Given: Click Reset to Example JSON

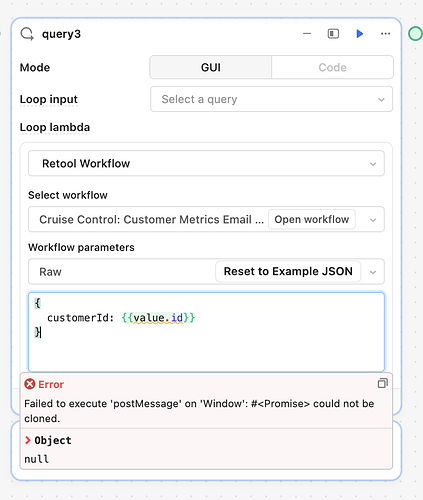Looking at the screenshot, I should 288,271.
